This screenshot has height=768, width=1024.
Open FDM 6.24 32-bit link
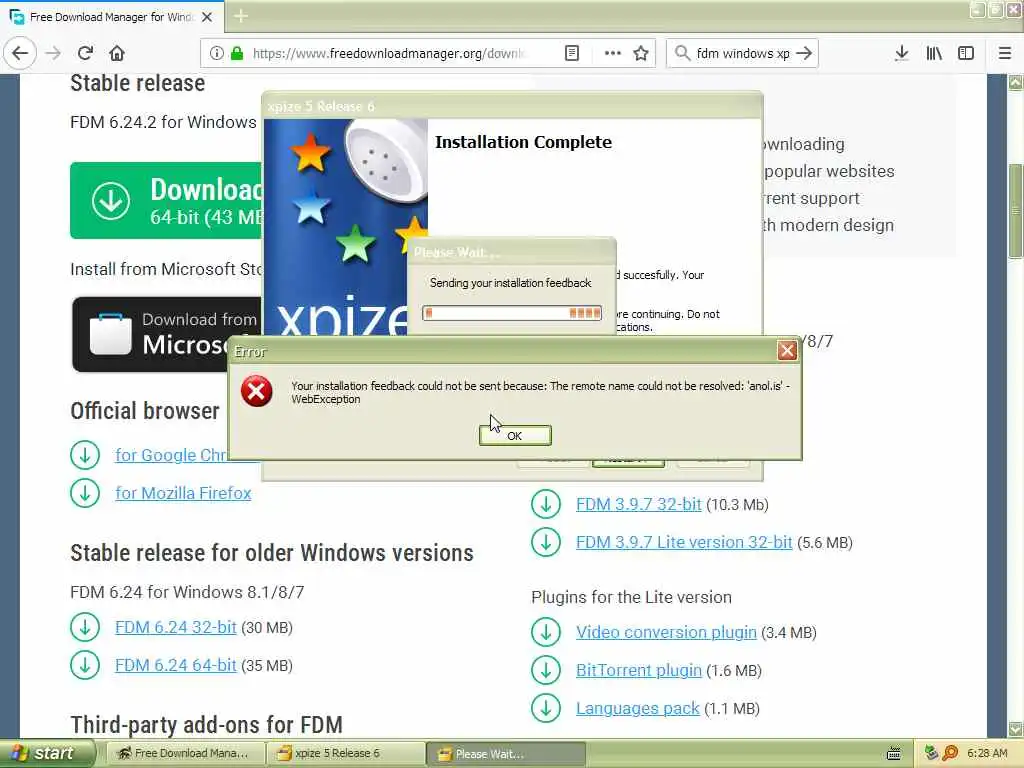(176, 628)
